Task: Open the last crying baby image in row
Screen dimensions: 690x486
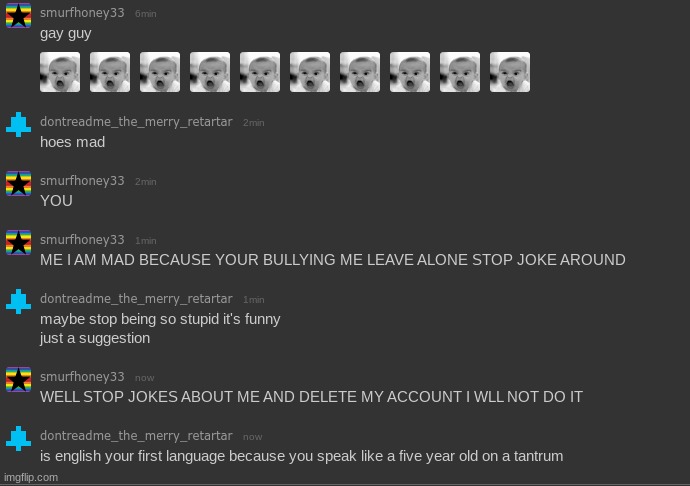Action: (510, 72)
